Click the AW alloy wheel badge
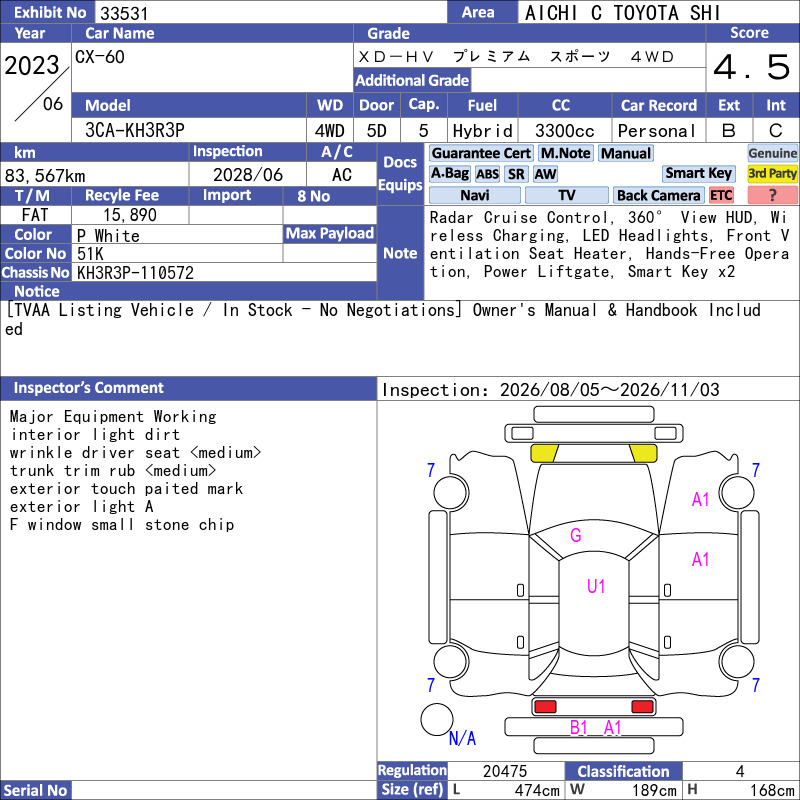The image size is (800, 800). pos(545,174)
